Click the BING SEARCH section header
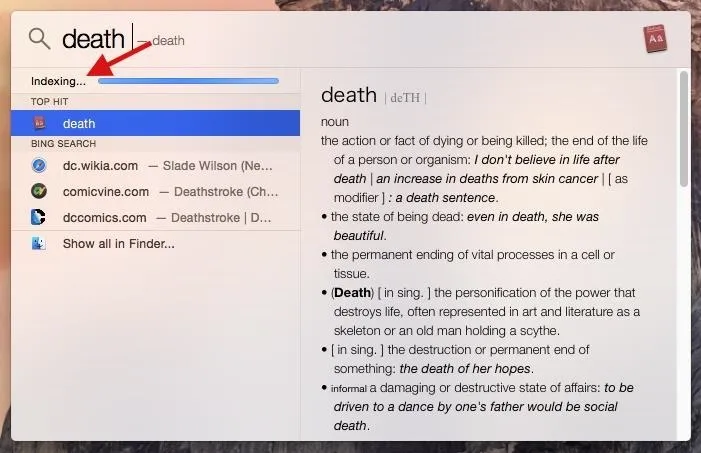 (63, 144)
